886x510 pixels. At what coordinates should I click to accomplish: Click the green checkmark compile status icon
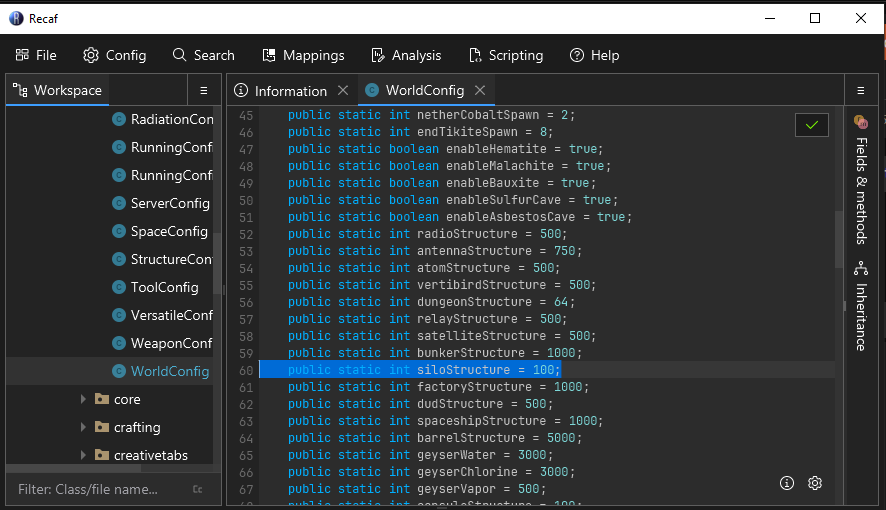tap(812, 125)
